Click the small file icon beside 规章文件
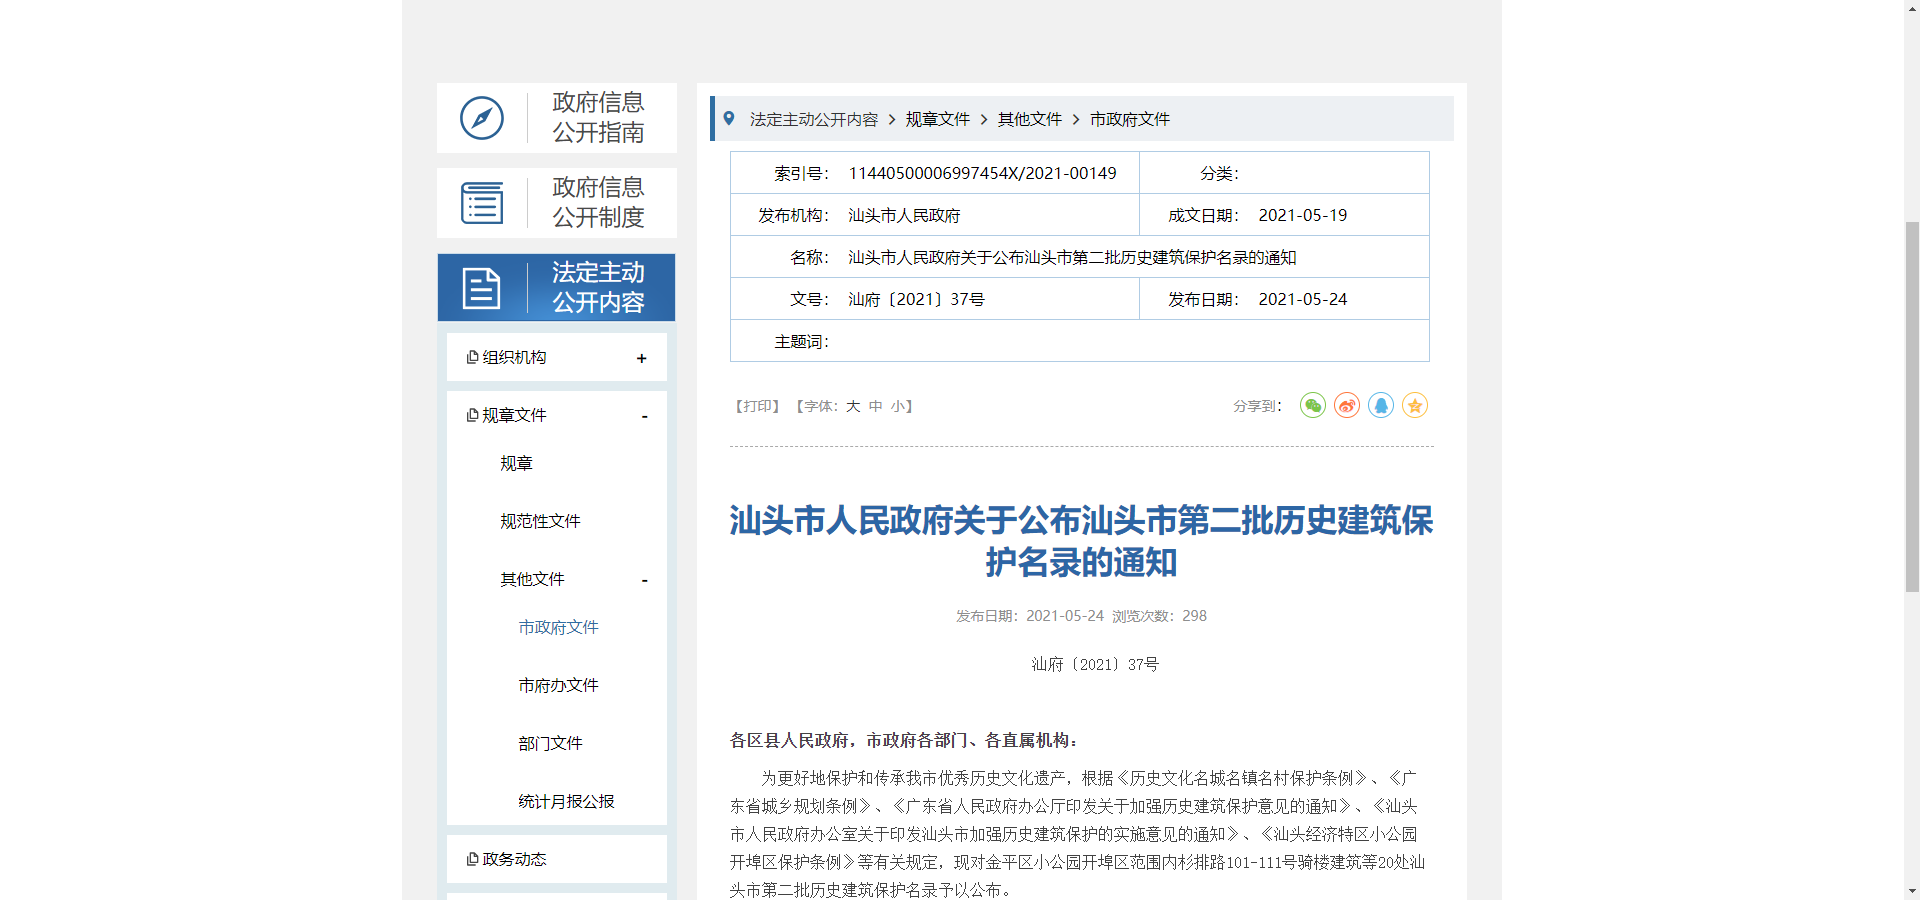The height and width of the screenshot is (900, 1920). (x=472, y=415)
